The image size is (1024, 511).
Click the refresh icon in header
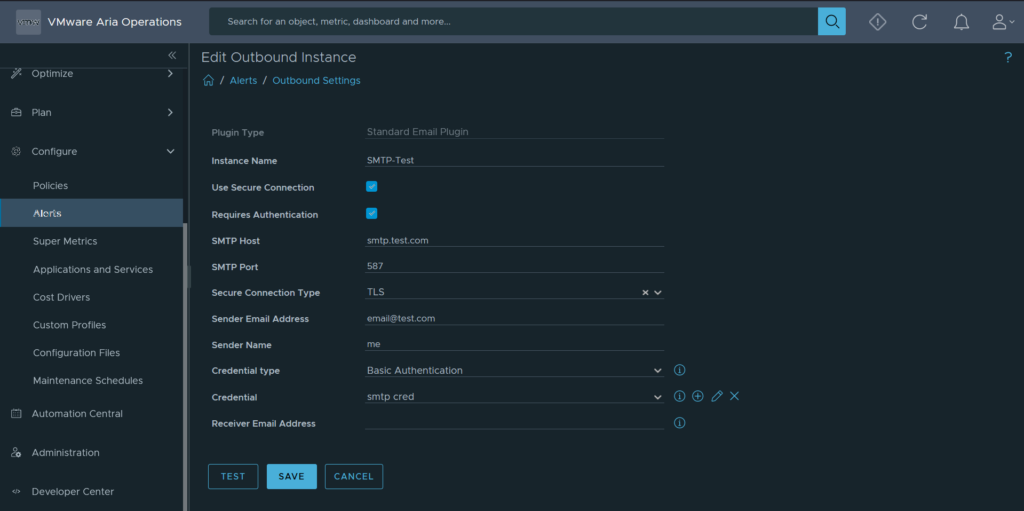click(920, 22)
